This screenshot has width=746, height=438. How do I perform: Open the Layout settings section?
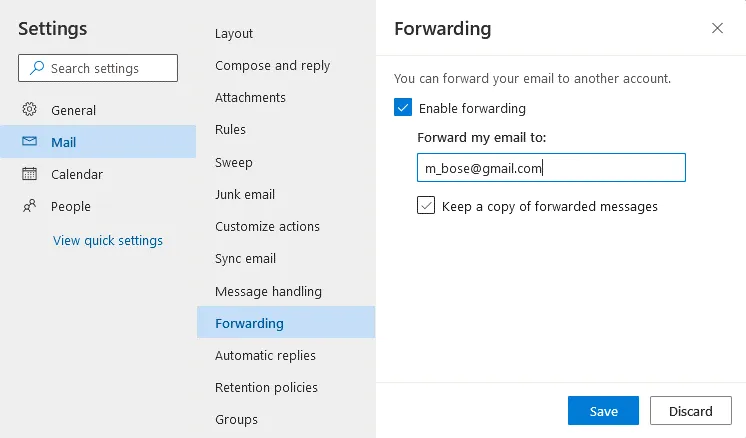234,33
